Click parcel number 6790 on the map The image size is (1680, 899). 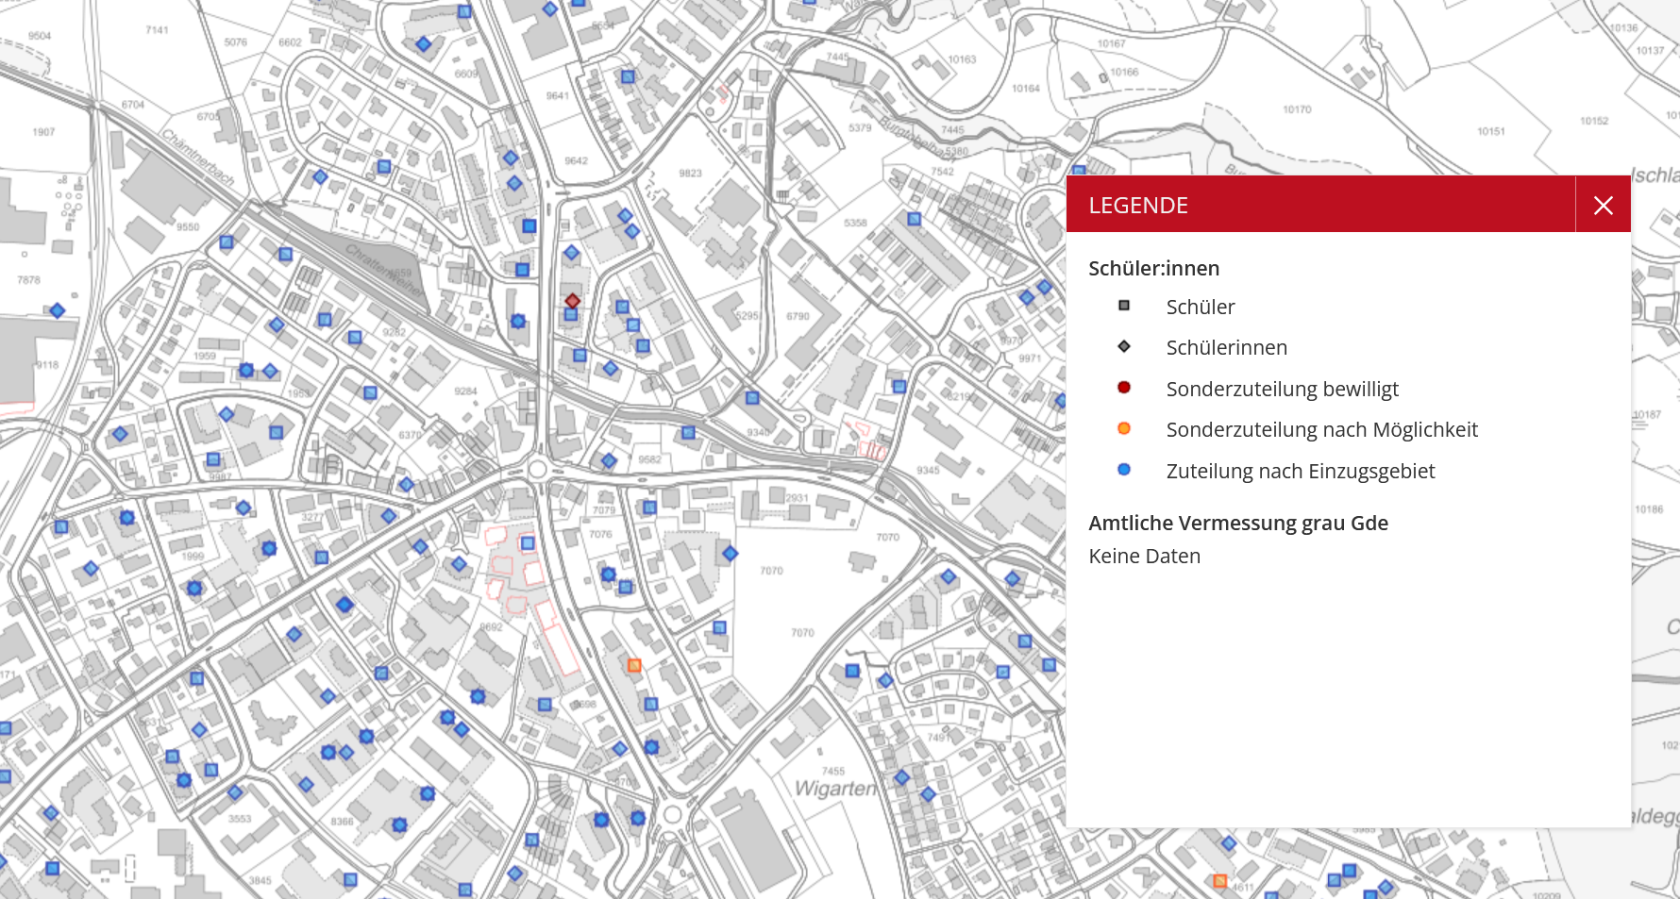click(798, 316)
